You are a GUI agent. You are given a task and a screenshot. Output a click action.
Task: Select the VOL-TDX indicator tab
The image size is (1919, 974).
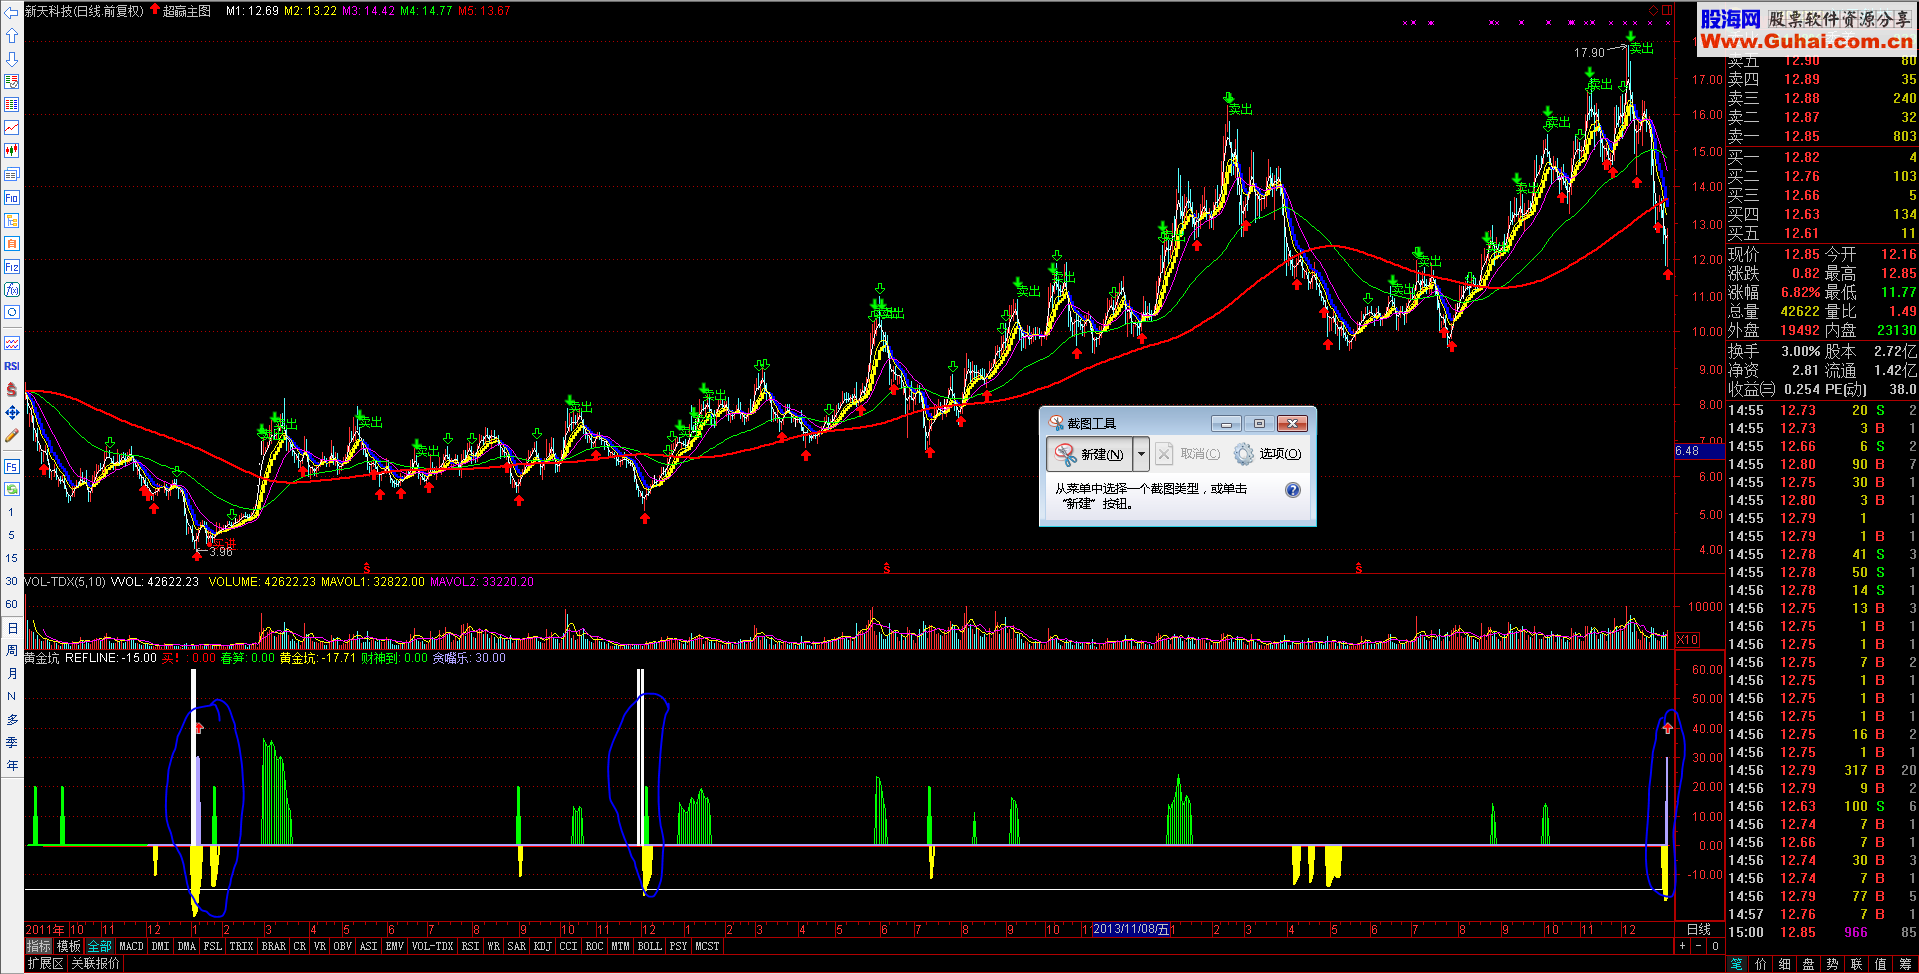[x=432, y=946]
